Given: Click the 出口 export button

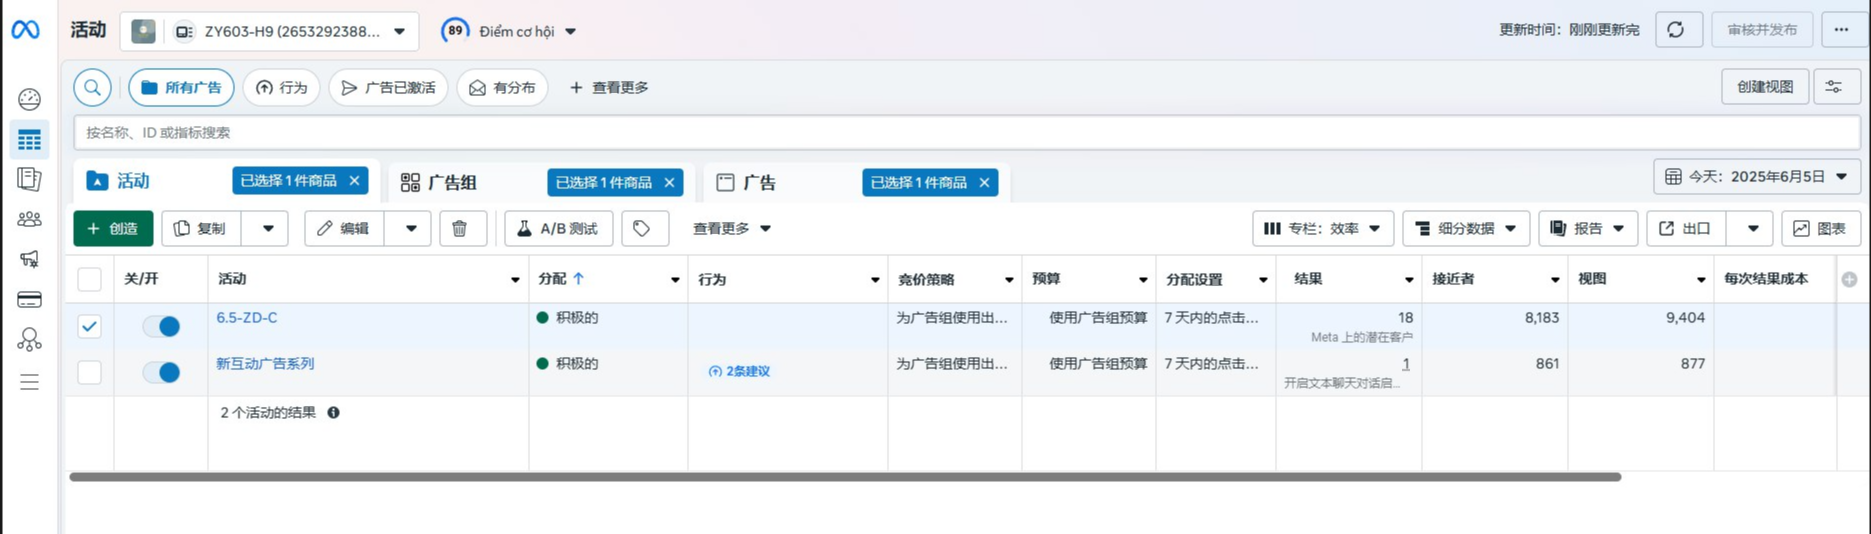Looking at the screenshot, I should click(x=1688, y=228).
